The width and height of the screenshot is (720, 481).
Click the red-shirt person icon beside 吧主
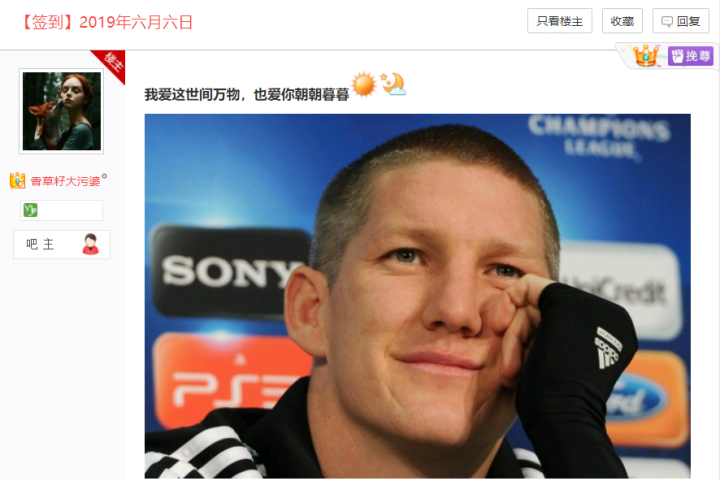click(x=90, y=244)
